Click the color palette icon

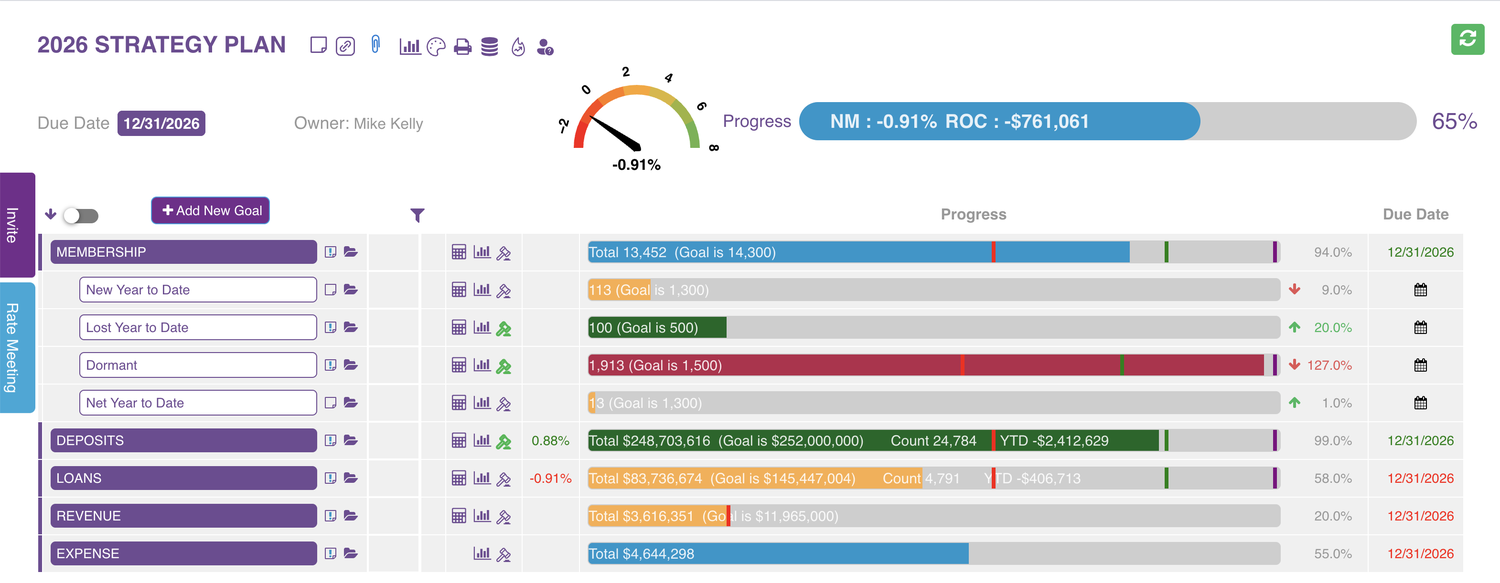(435, 46)
